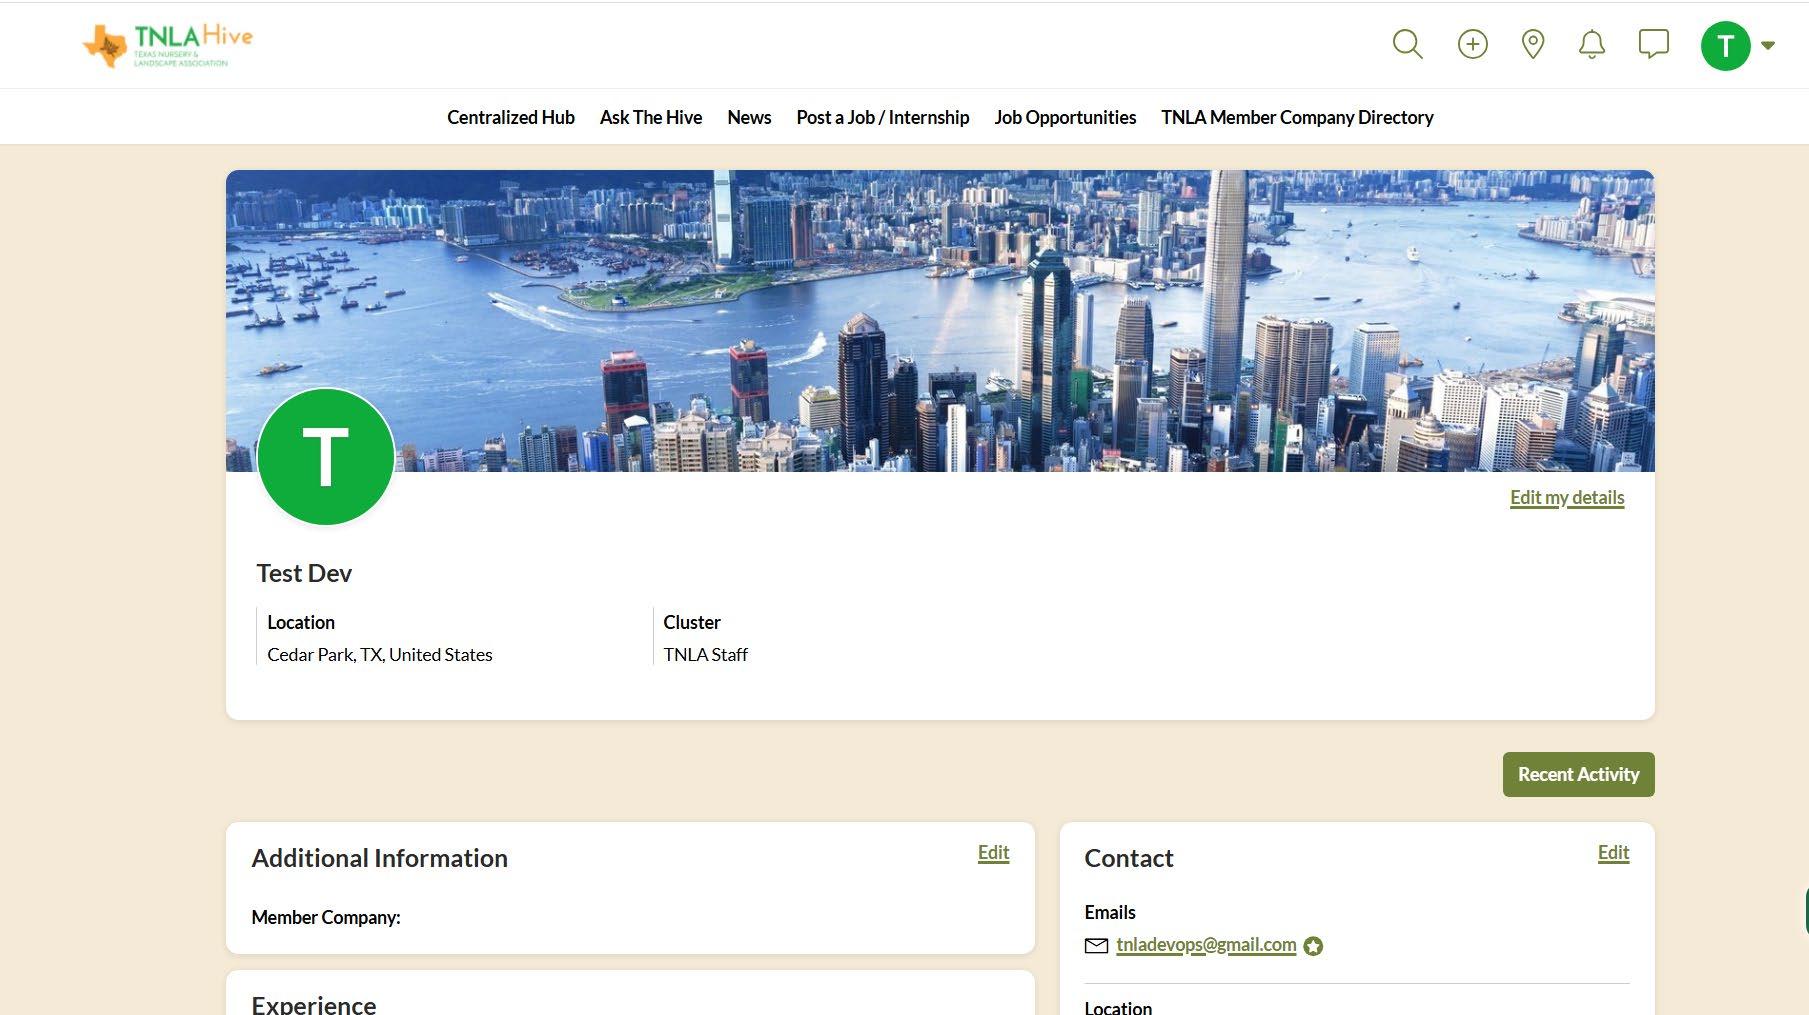Click the Test Dev profile name

304,573
